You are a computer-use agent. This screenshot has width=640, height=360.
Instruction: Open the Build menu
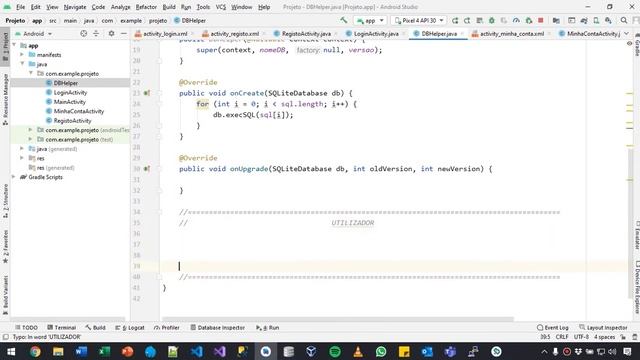[169, 7]
